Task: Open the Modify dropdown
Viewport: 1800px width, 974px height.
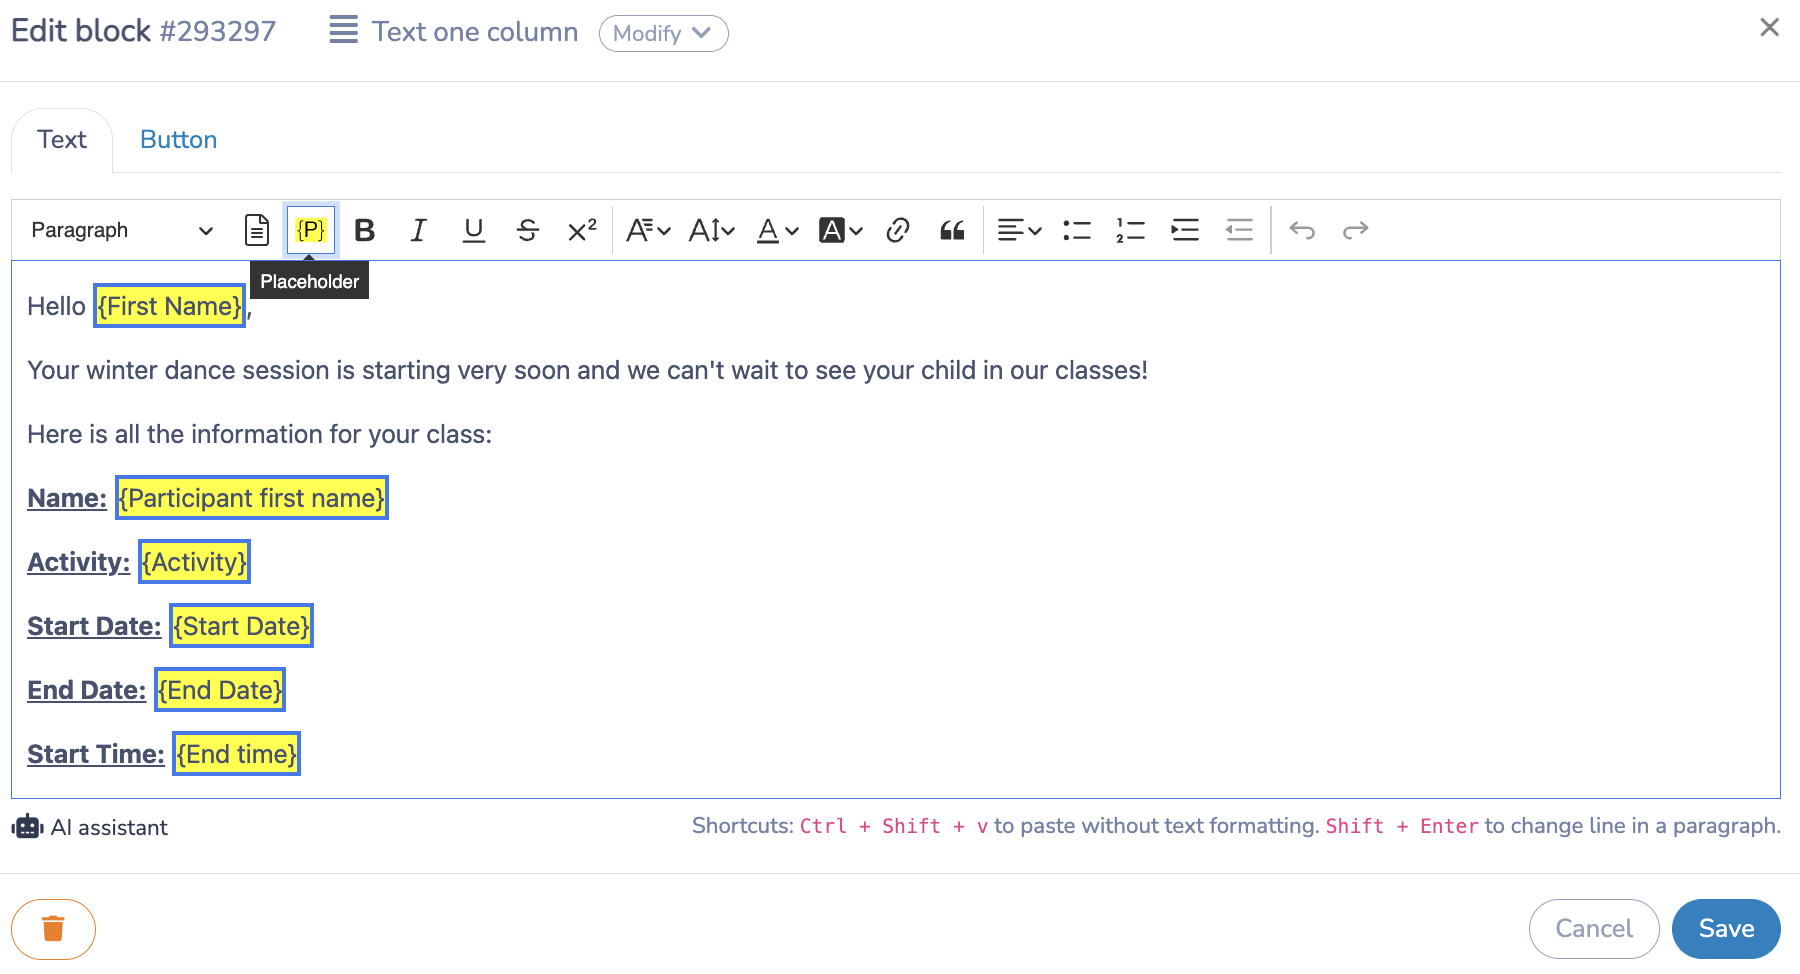Action: click(x=663, y=33)
